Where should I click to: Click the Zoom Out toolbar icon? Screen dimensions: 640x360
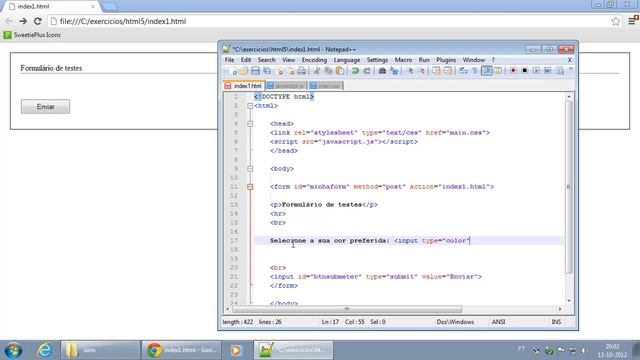(422, 71)
